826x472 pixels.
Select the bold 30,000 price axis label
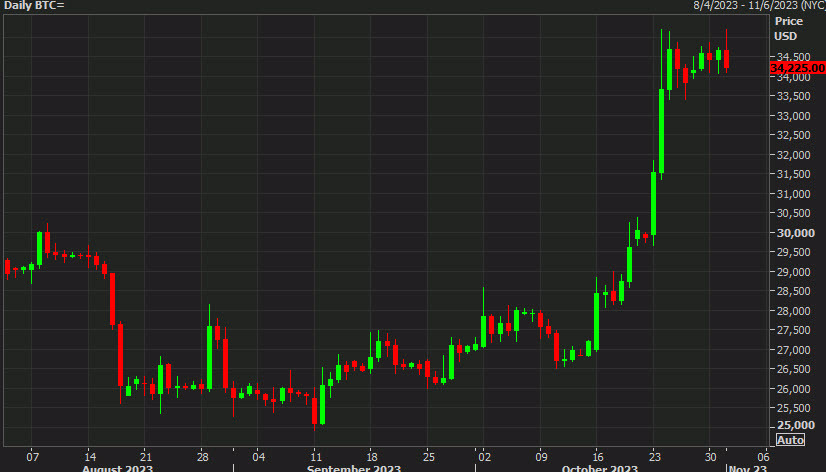(x=795, y=233)
